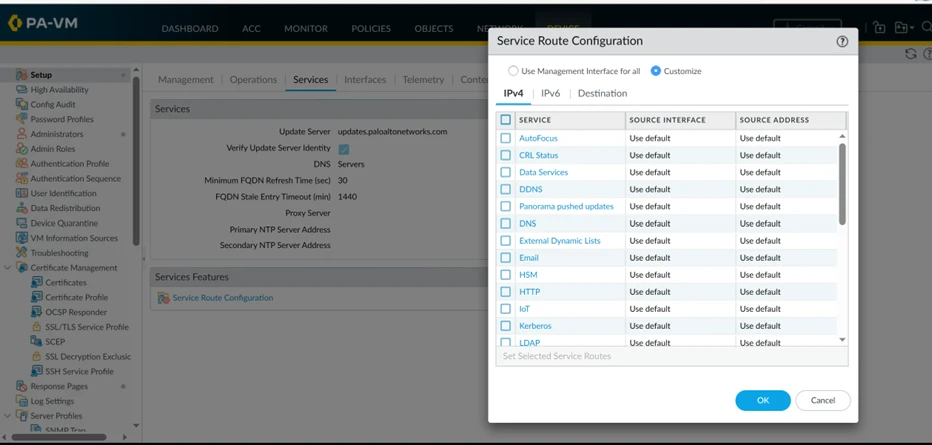
Task: Select Use Management Interface for all radio
Action: click(513, 71)
